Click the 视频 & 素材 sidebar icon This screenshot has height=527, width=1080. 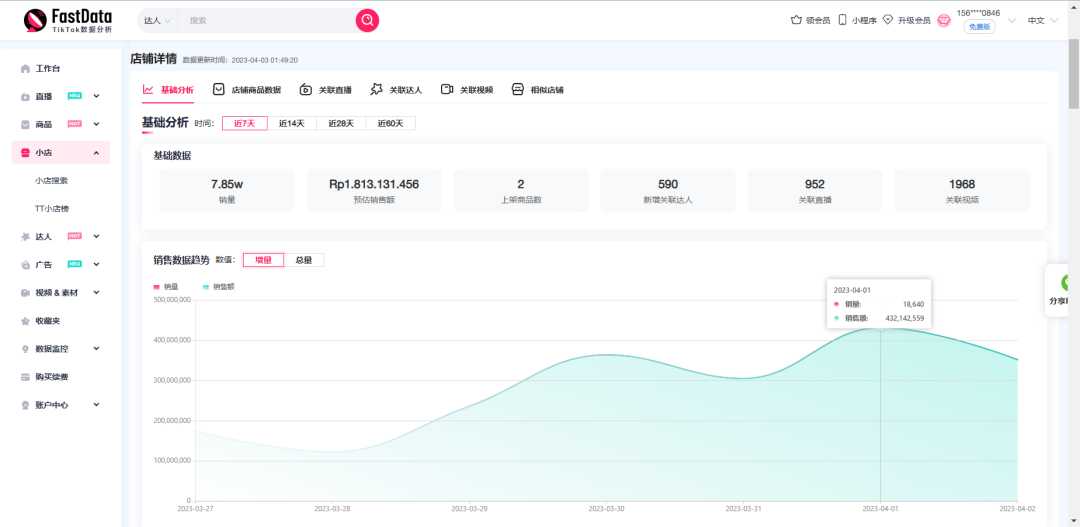coord(25,293)
